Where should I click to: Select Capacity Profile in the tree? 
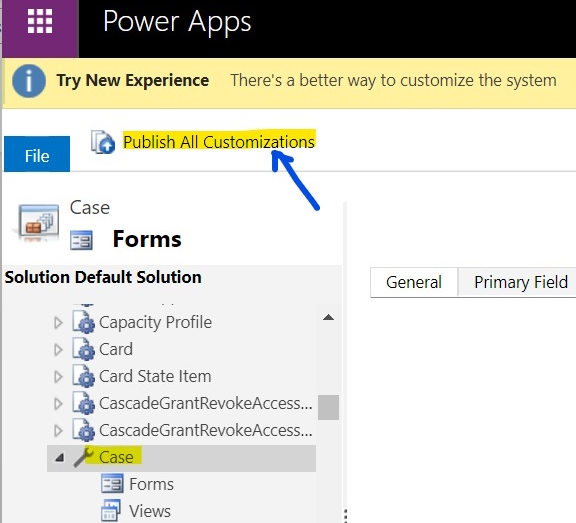pyautogui.click(x=155, y=322)
